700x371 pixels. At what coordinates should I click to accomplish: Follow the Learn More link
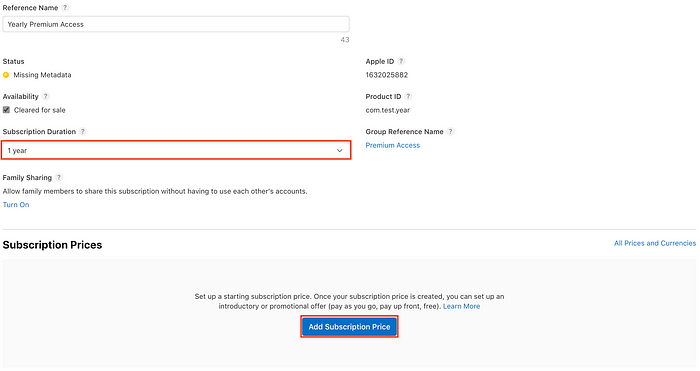click(x=462, y=306)
